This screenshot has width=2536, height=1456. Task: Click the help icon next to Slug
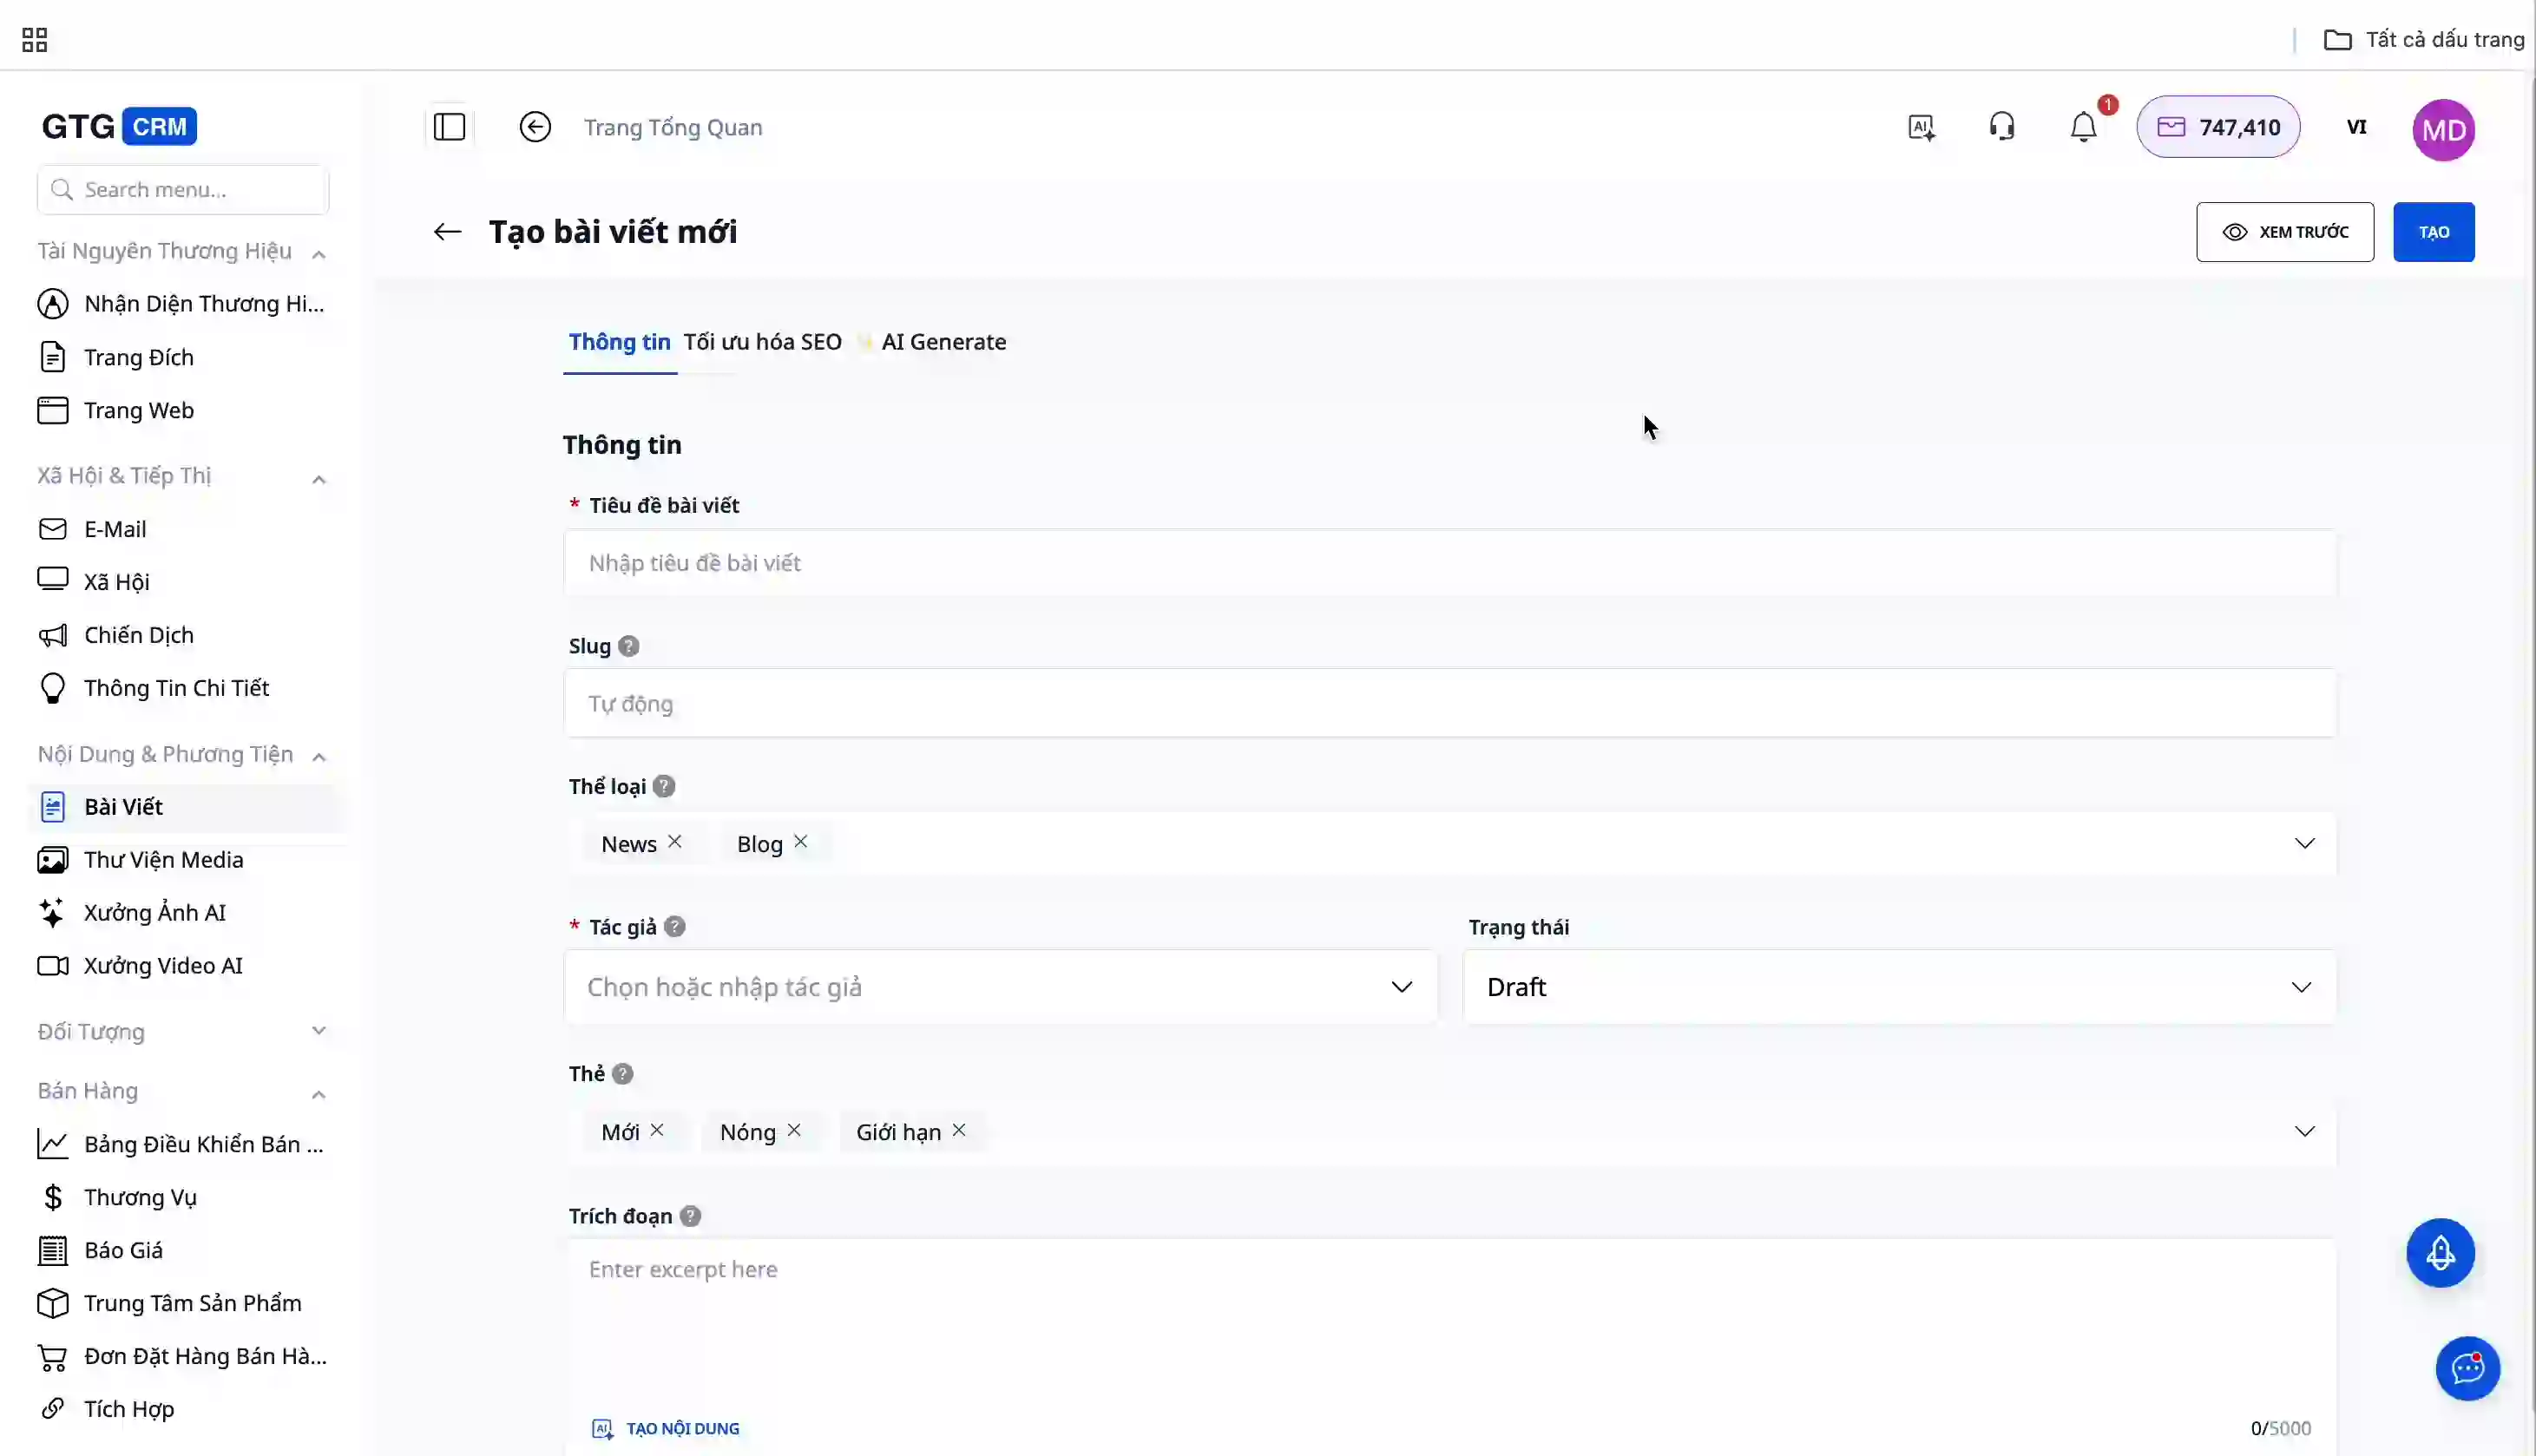[628, 646]
